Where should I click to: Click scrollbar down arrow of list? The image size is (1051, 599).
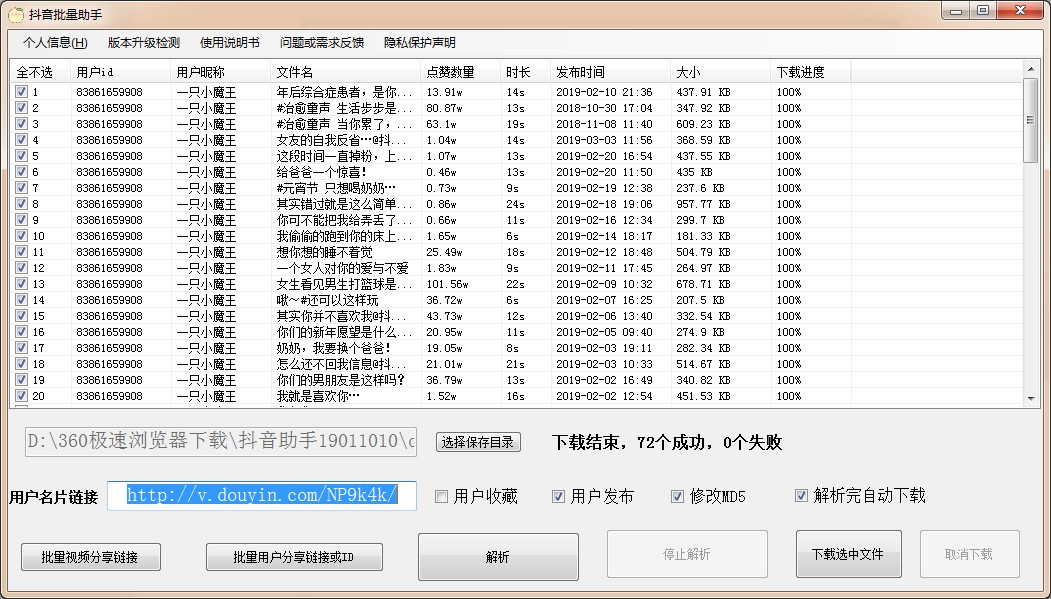click(1030, 399)
